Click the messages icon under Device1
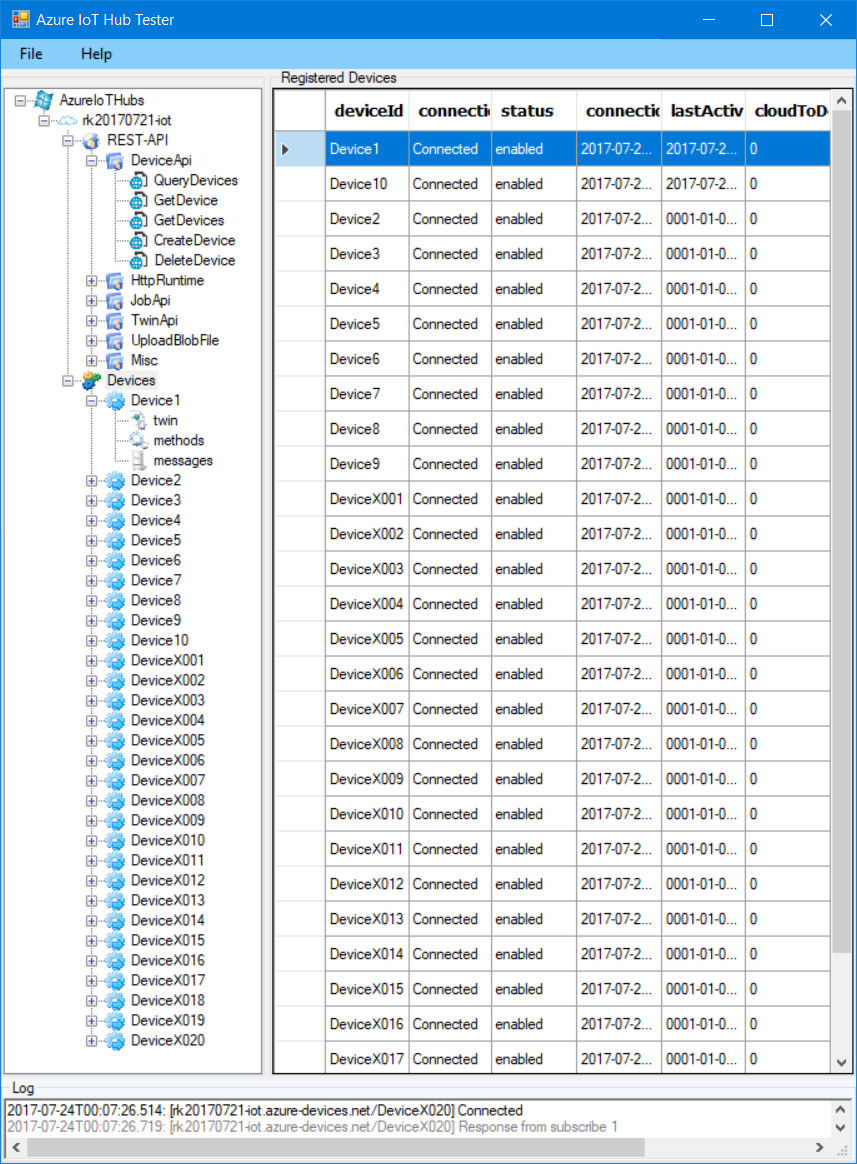 click(x=139, y=461)
